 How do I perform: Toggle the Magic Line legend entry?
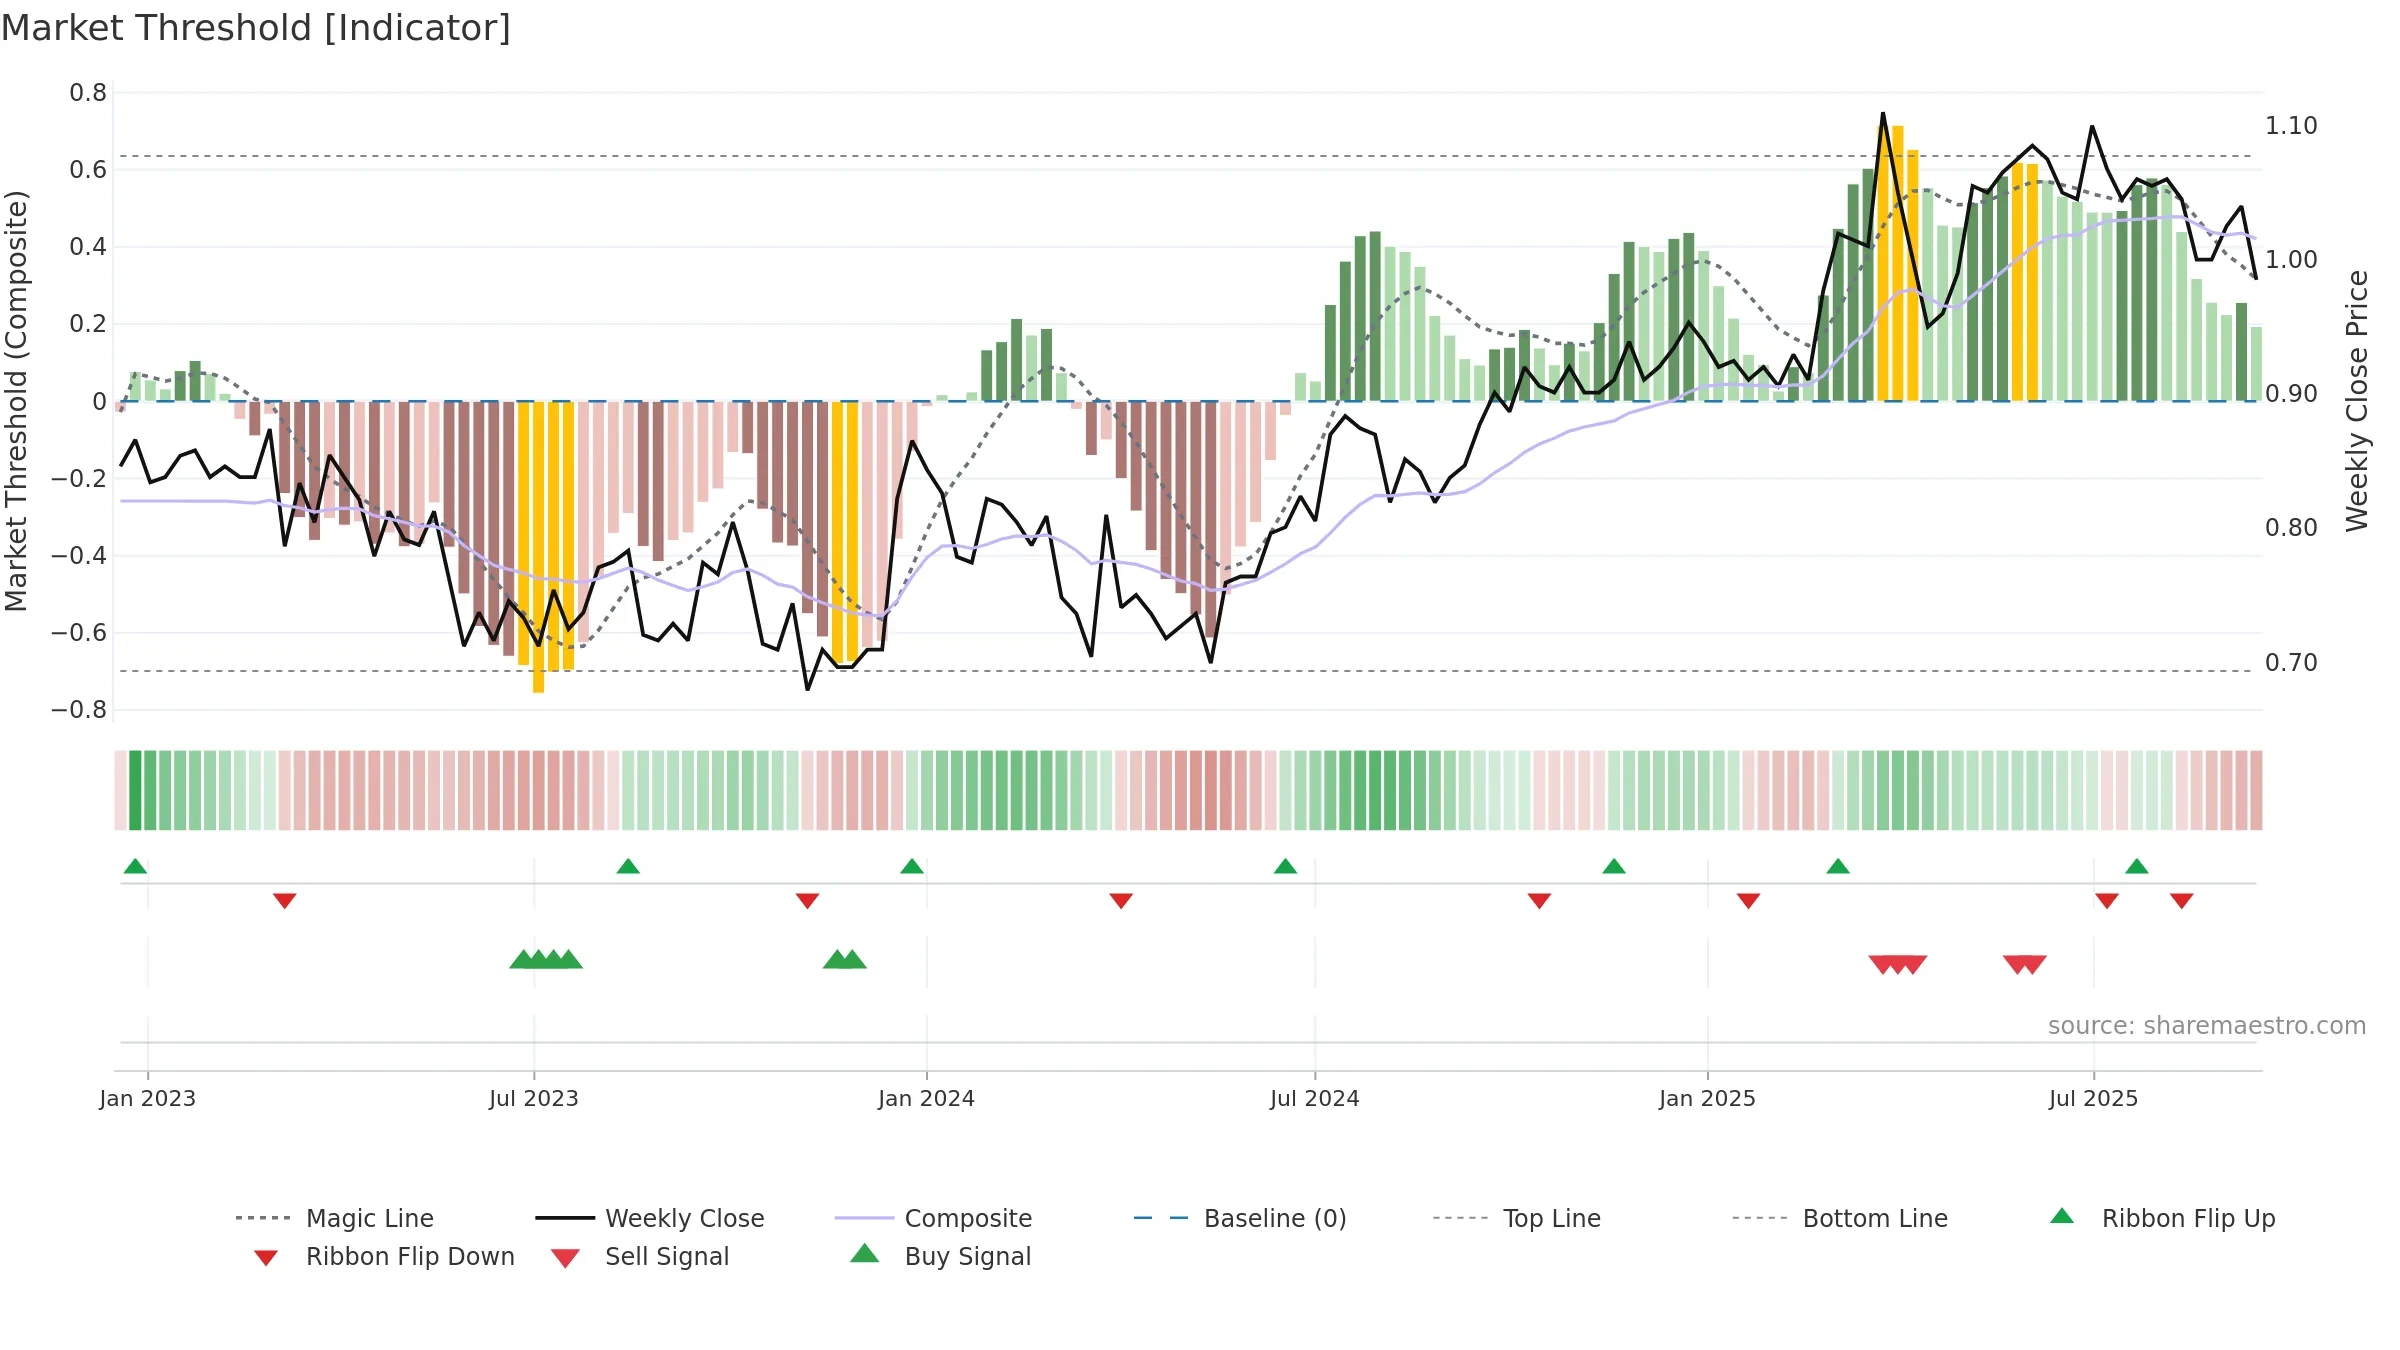(334, 1218)
